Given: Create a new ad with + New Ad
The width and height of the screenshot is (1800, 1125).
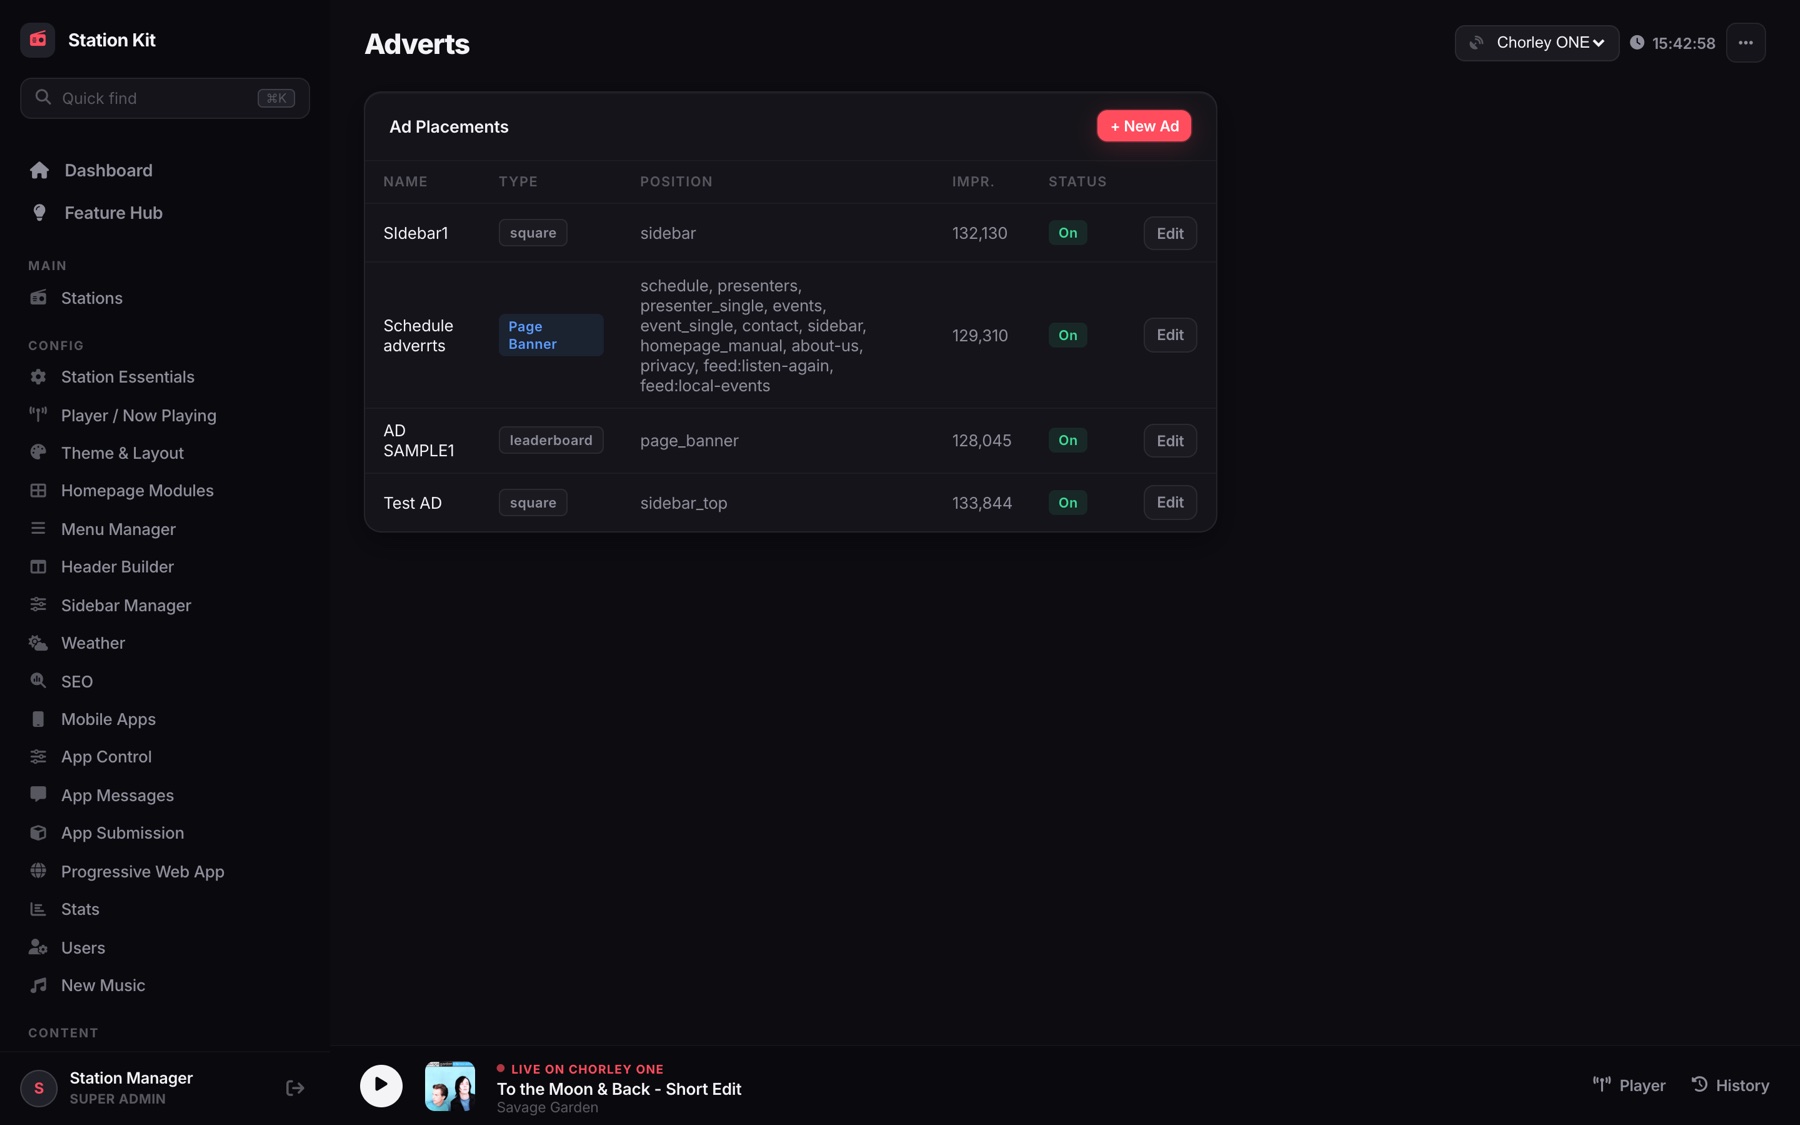Looking at the screenshot, I should coord(1144,126).
